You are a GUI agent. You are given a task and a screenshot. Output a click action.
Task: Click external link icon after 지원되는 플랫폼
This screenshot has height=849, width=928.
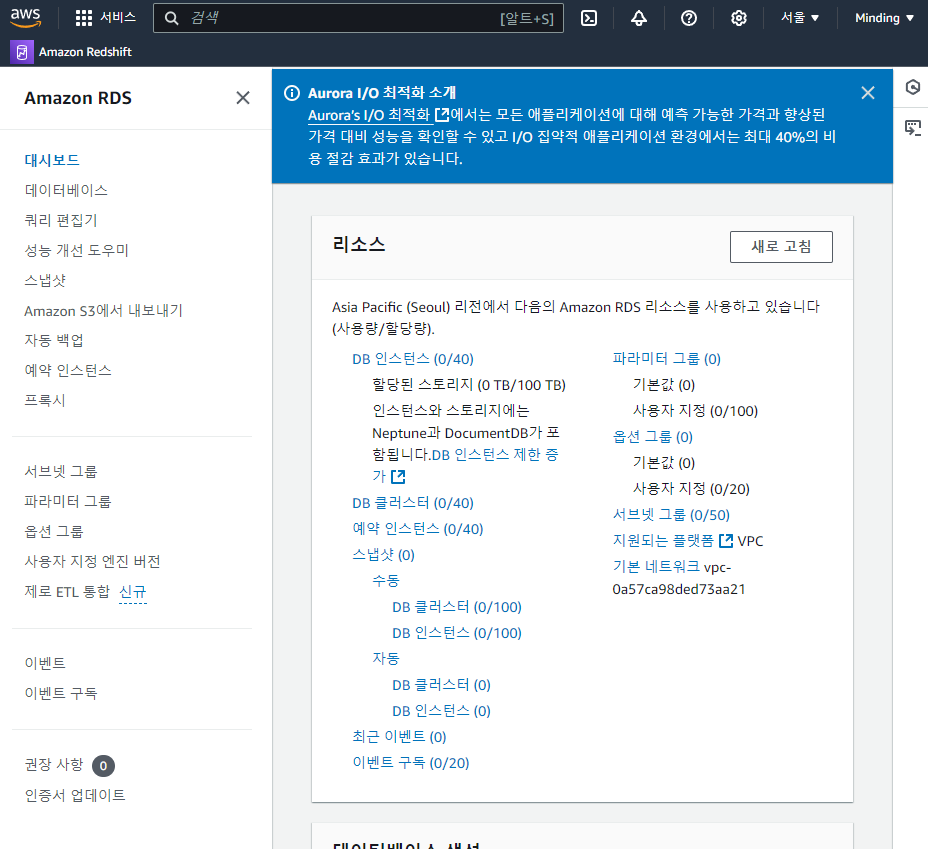(726, 541)
